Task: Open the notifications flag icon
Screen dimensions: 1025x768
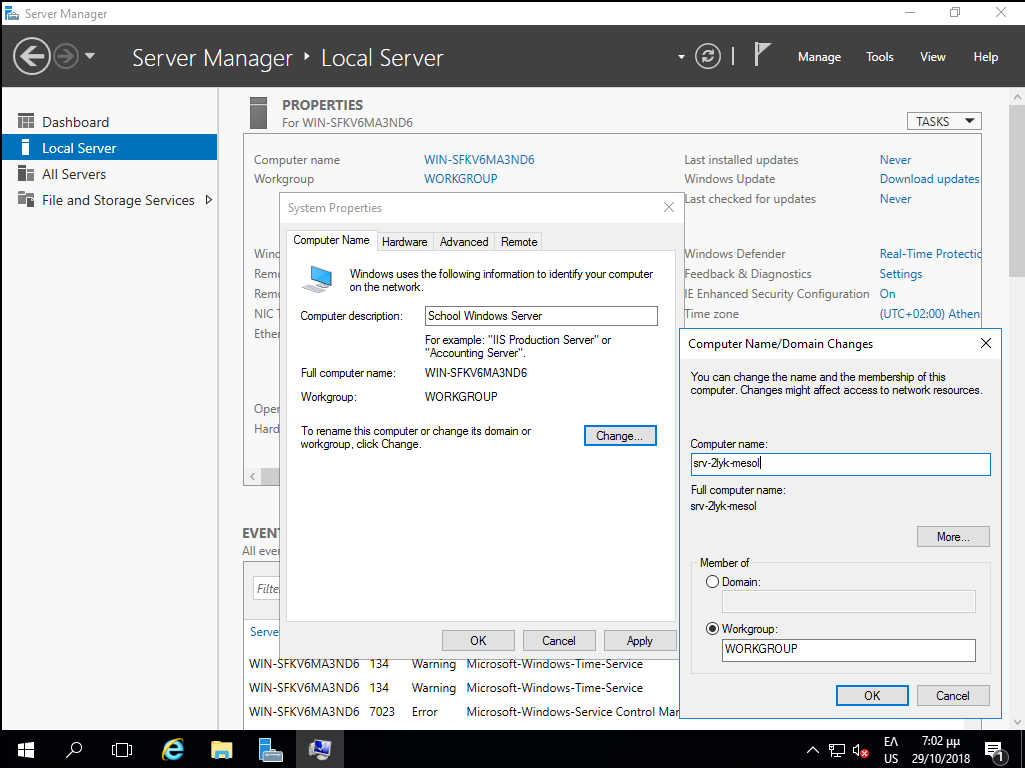Action: pyautogui.click(x=763, y=55)
